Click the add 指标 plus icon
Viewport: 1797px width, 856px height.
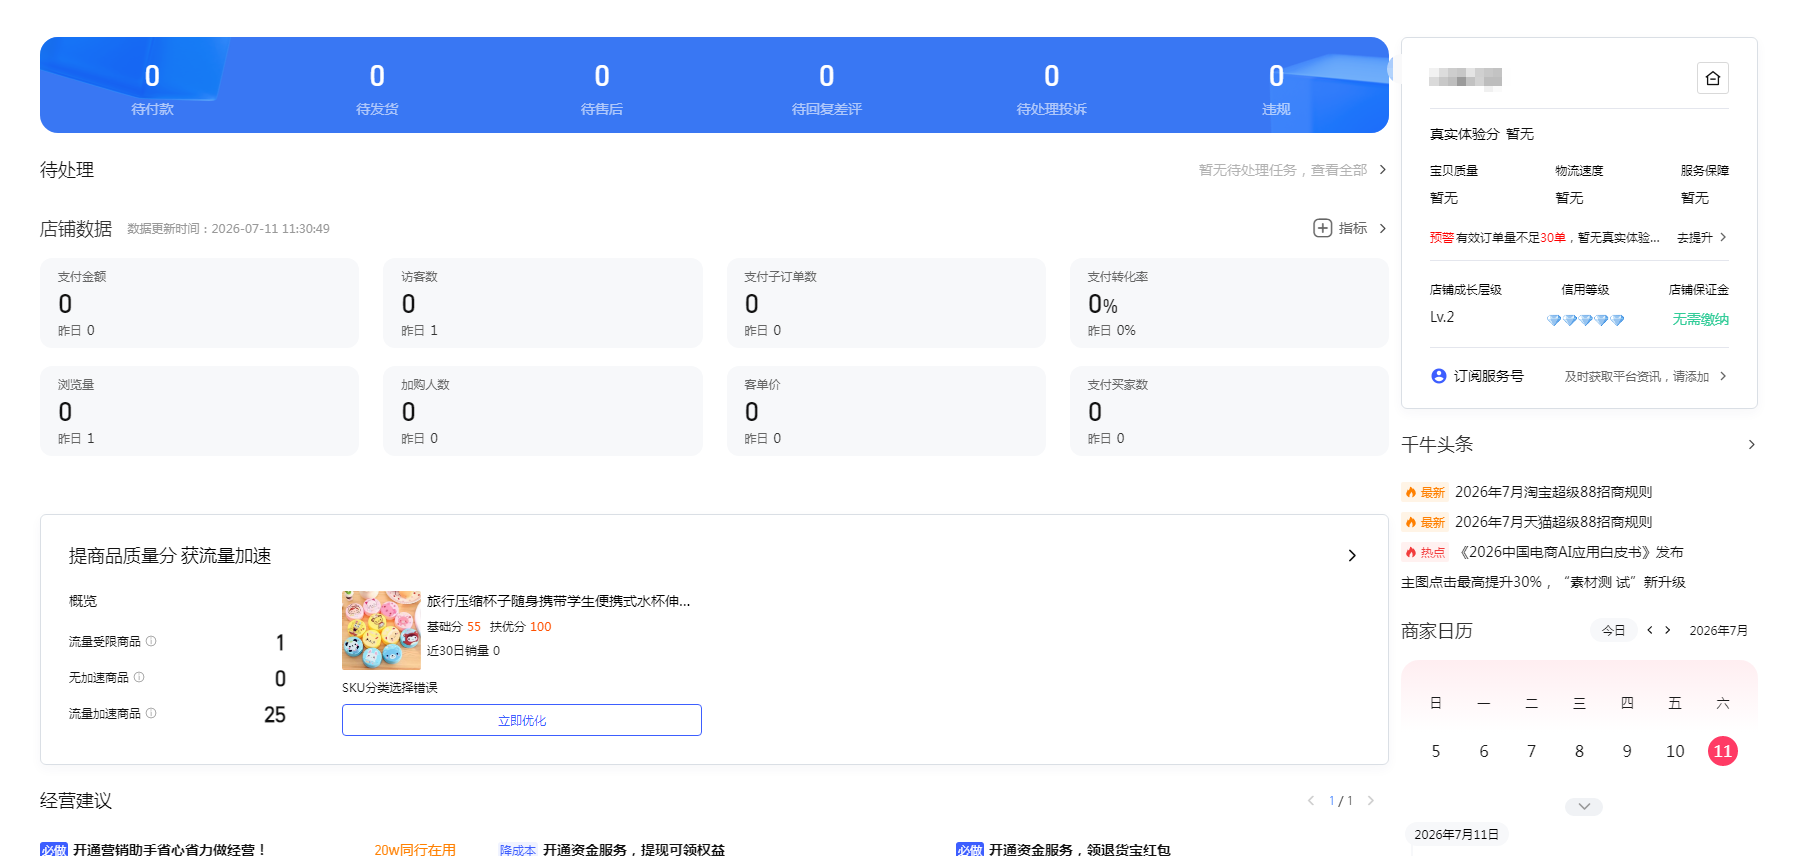[1322, 228]
